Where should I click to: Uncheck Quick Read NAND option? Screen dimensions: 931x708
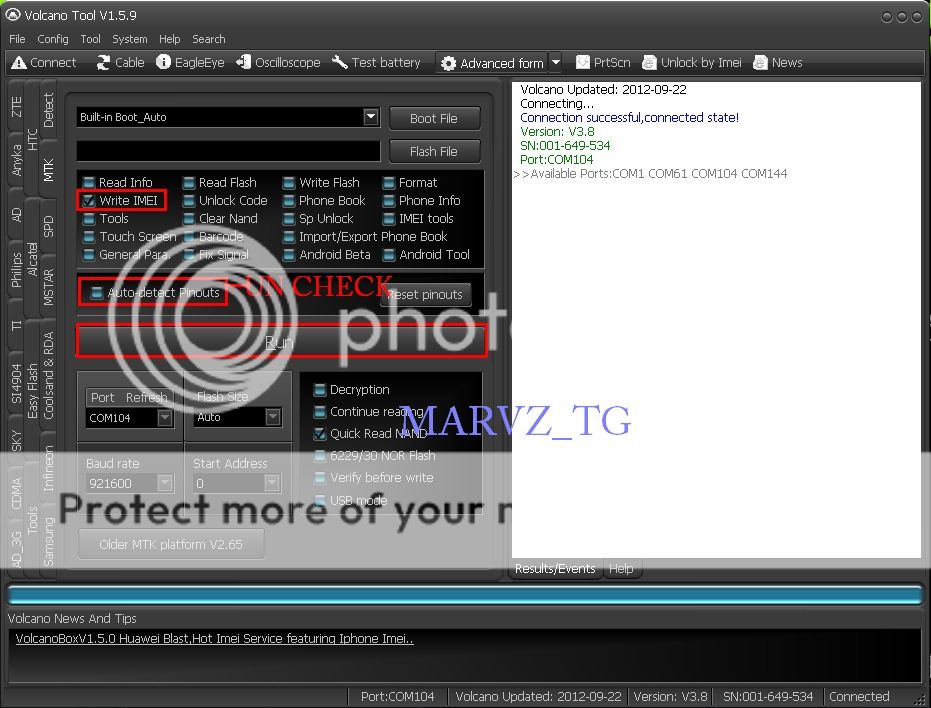[x=319, y=434]
